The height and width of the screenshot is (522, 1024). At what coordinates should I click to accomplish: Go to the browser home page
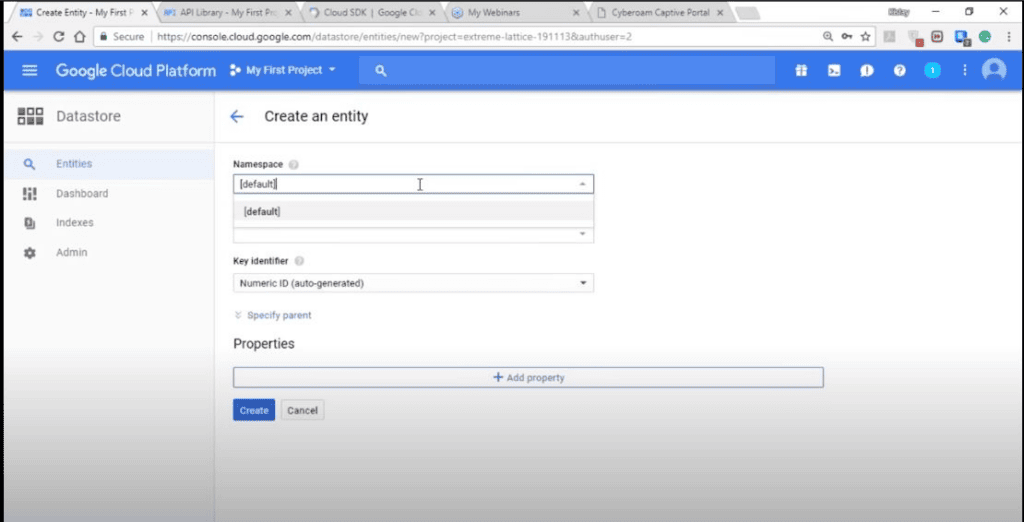(x=79, y=37)
